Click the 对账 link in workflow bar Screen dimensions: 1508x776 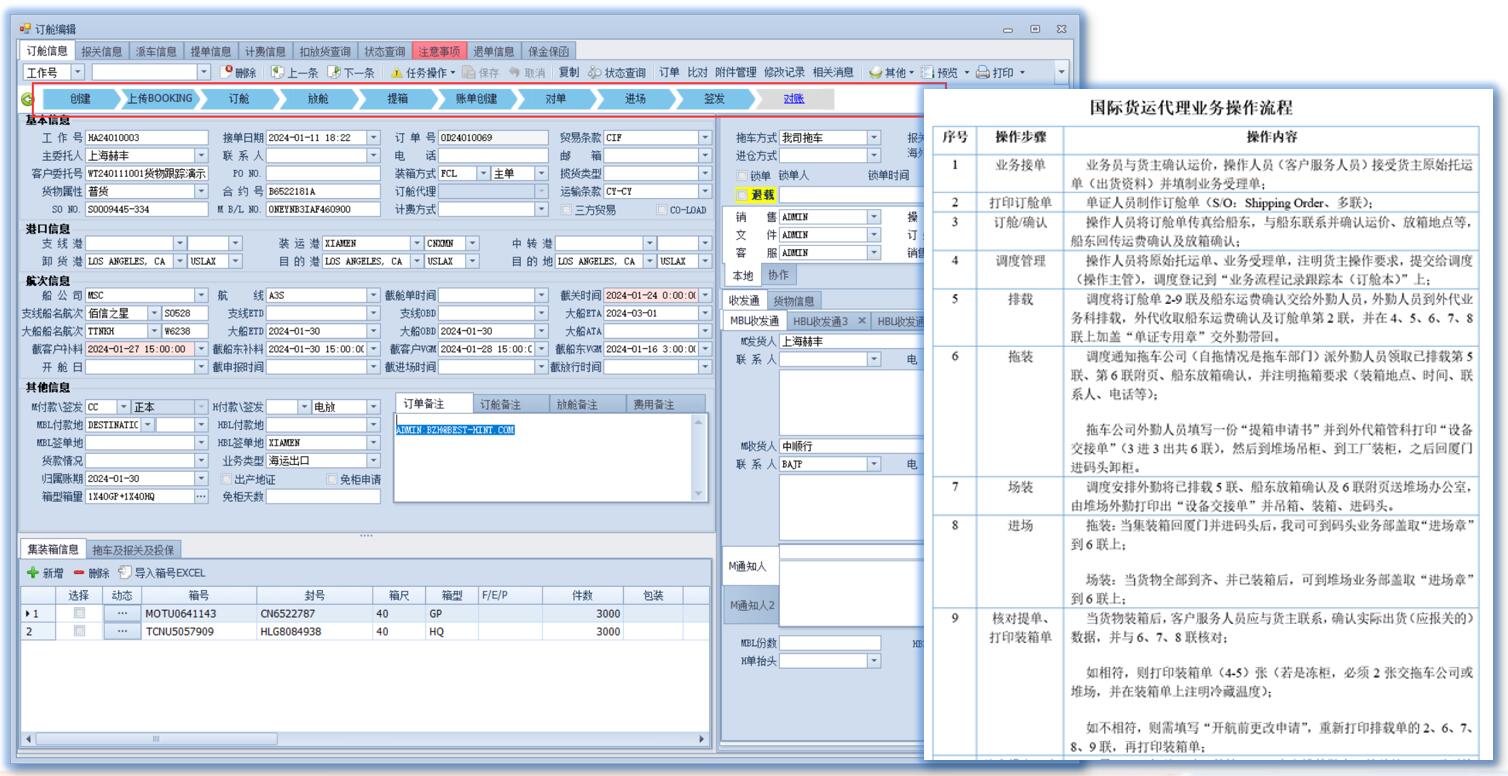point(793,99)
